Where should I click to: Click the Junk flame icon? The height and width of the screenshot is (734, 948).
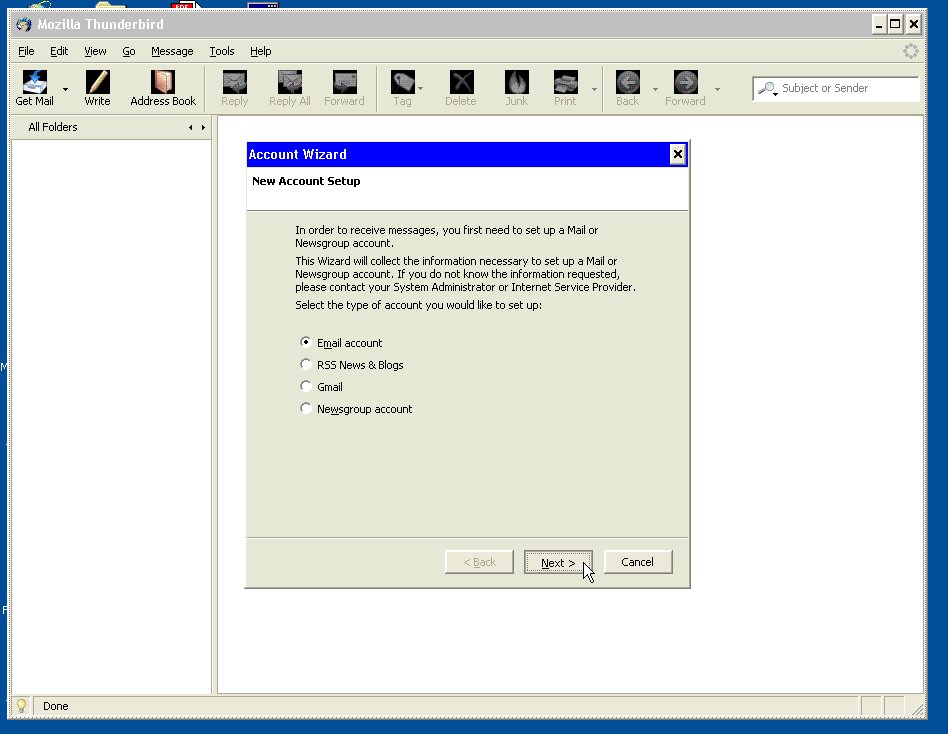[x=516, y=87]
